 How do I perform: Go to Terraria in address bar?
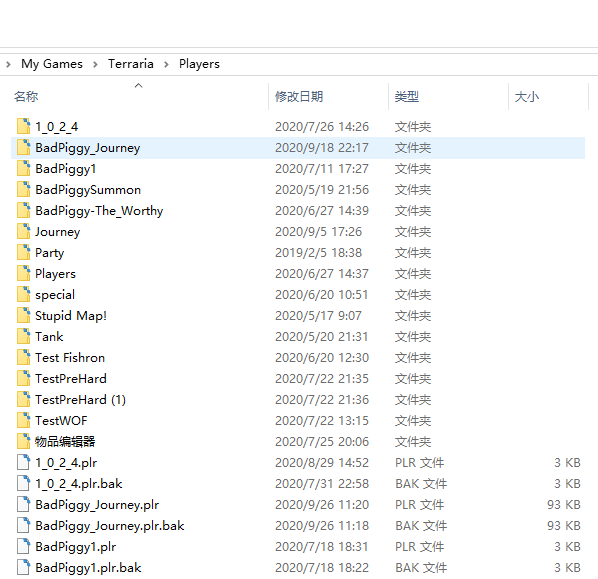point(130,64)
